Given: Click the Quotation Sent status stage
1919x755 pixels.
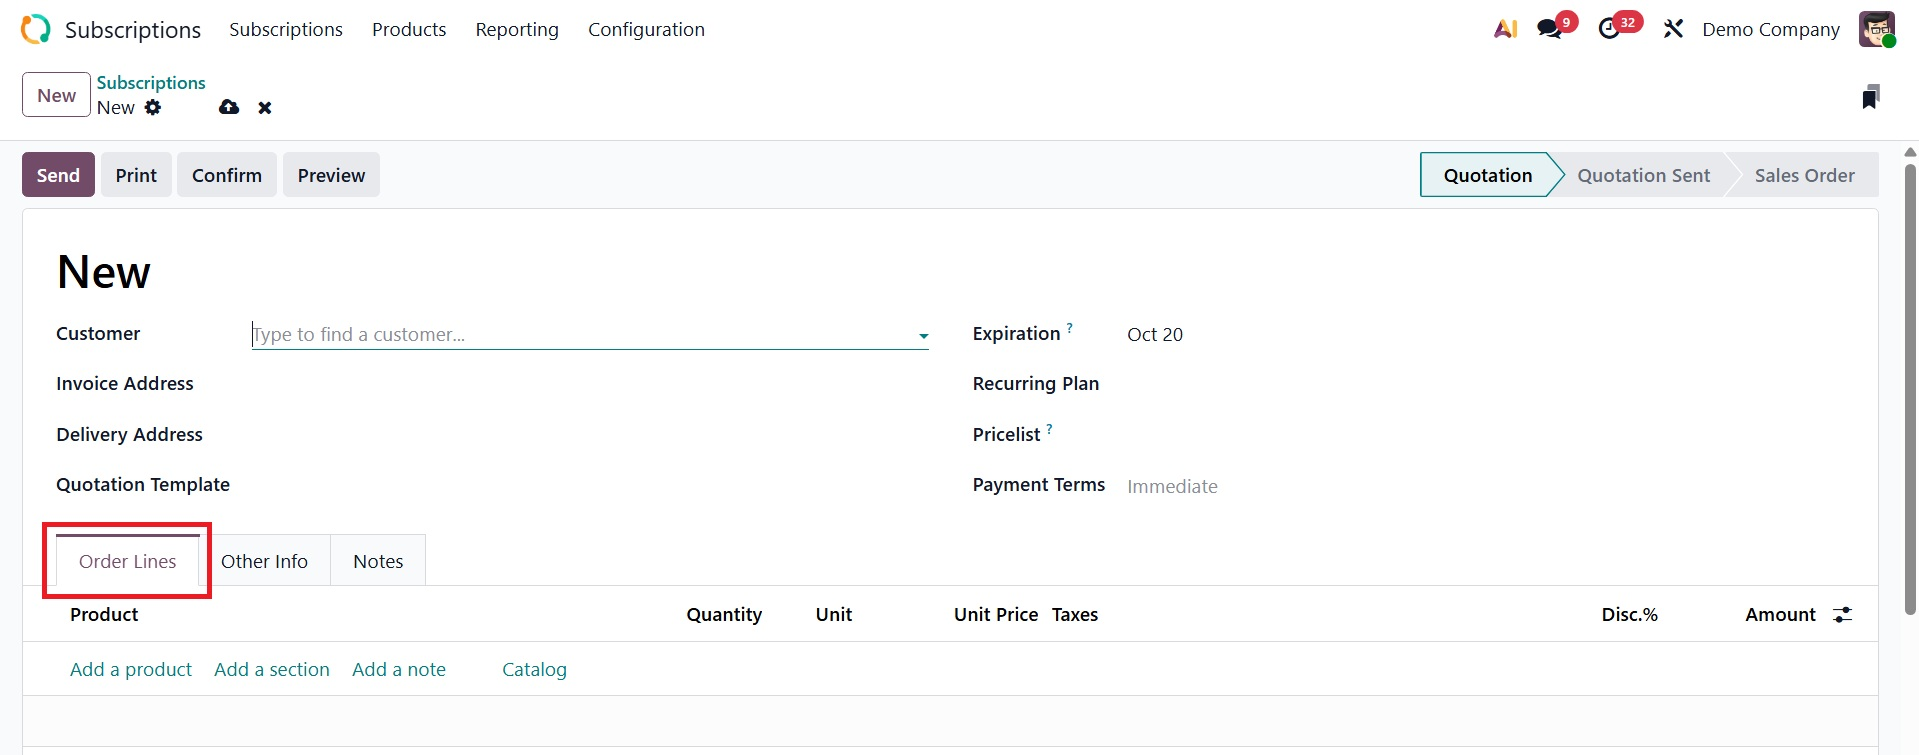Looking at the screenshot, I should 1643,175.
